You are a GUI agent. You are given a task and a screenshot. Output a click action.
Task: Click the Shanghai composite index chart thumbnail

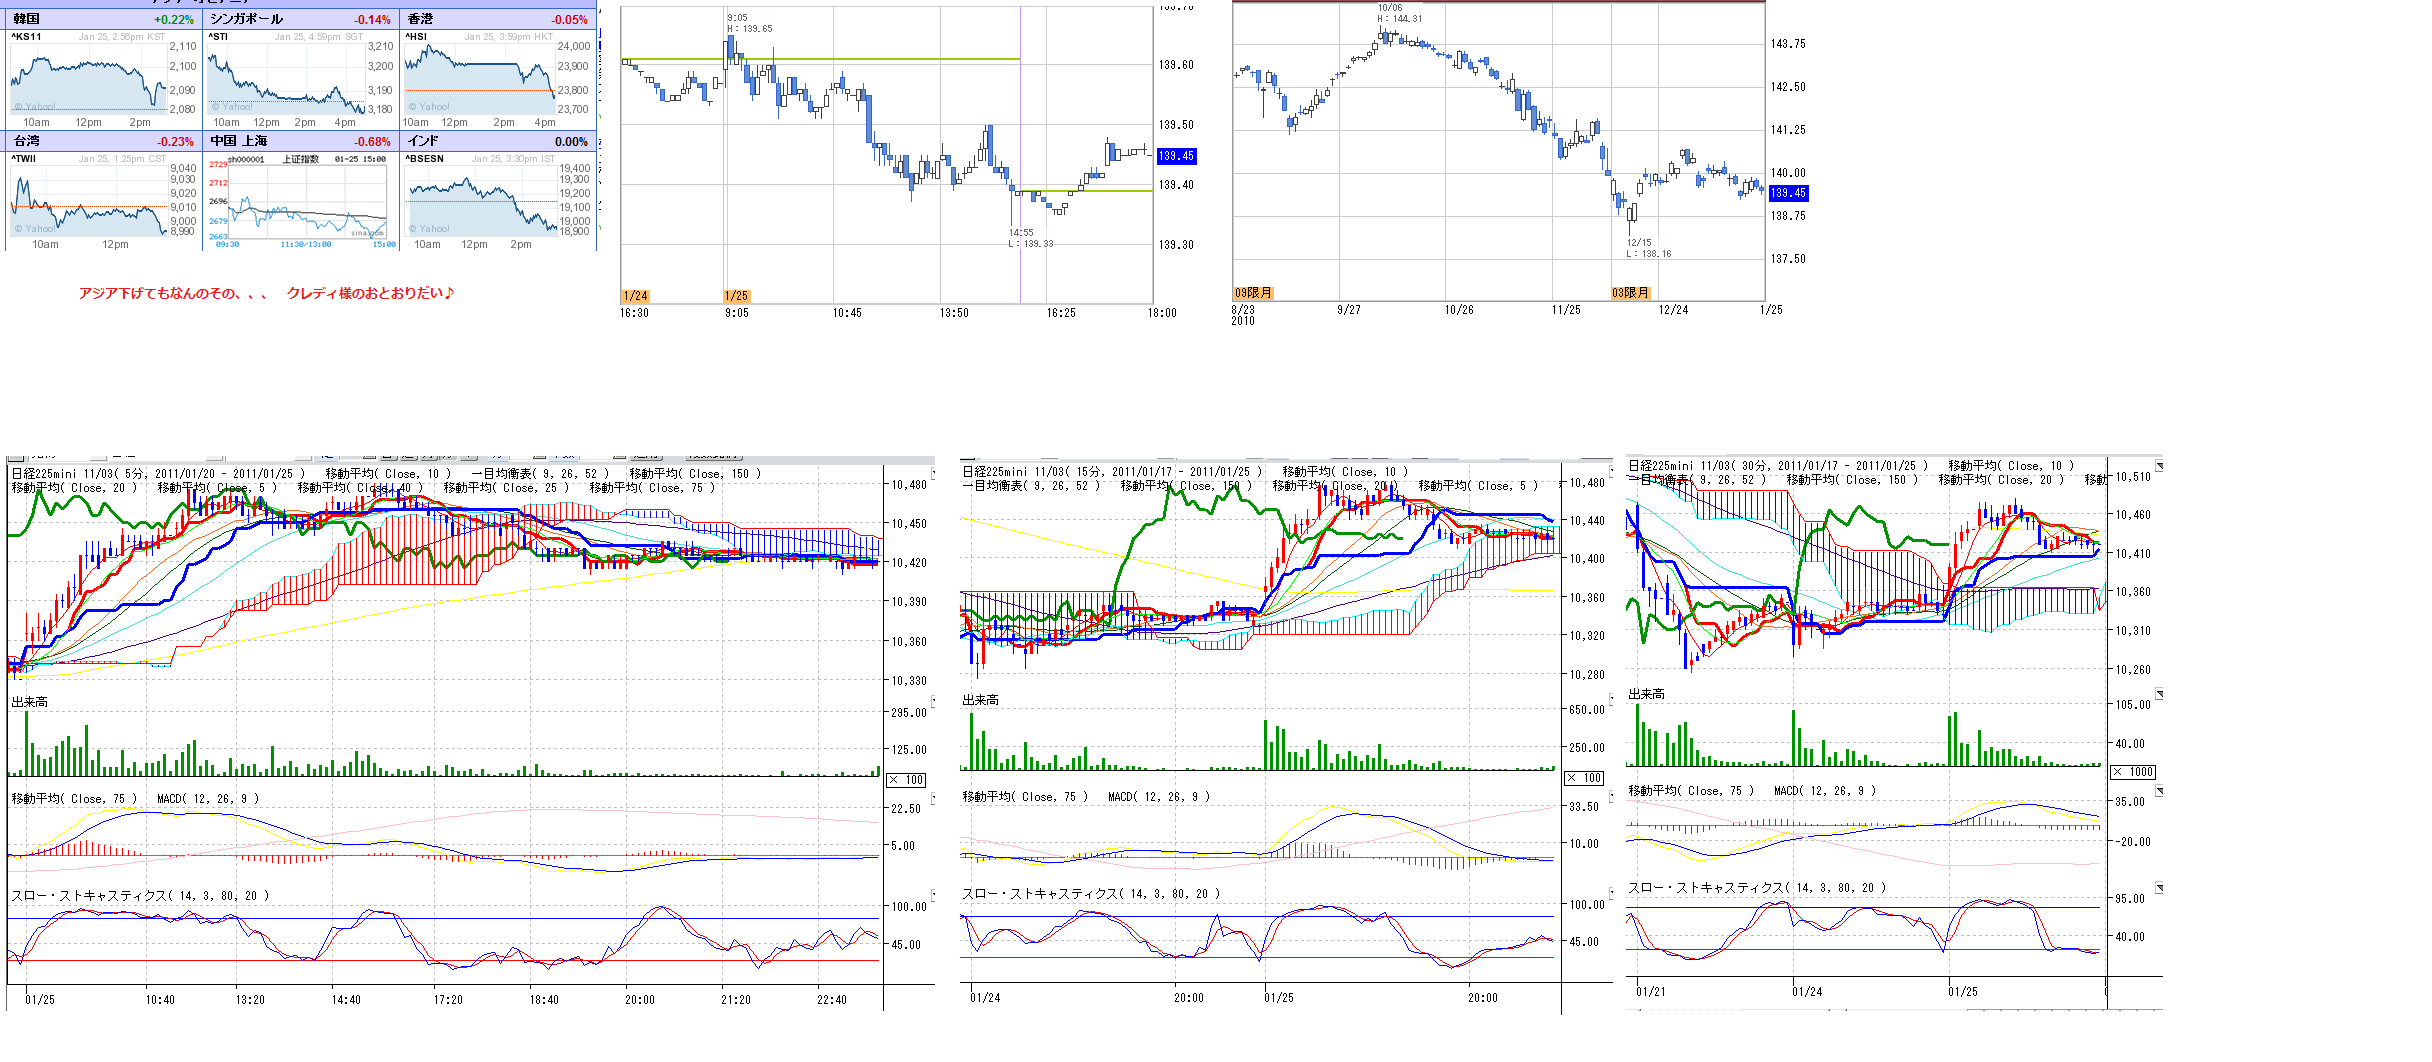[300, 200]
